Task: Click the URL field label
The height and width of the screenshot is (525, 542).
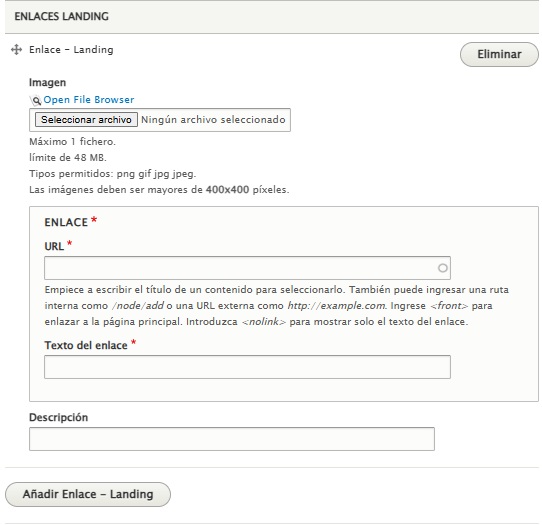Action: tap(54, 246)
